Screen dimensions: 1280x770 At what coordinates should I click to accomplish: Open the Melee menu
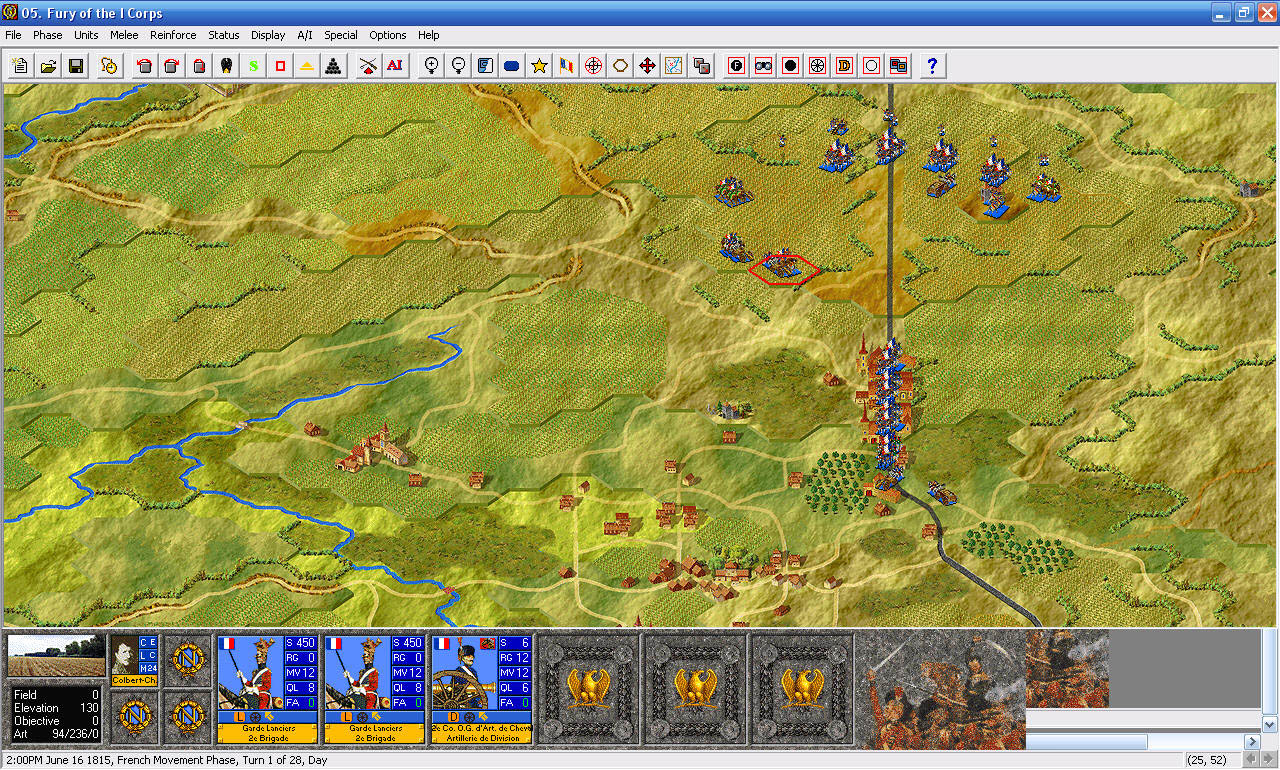click(125, 35)
